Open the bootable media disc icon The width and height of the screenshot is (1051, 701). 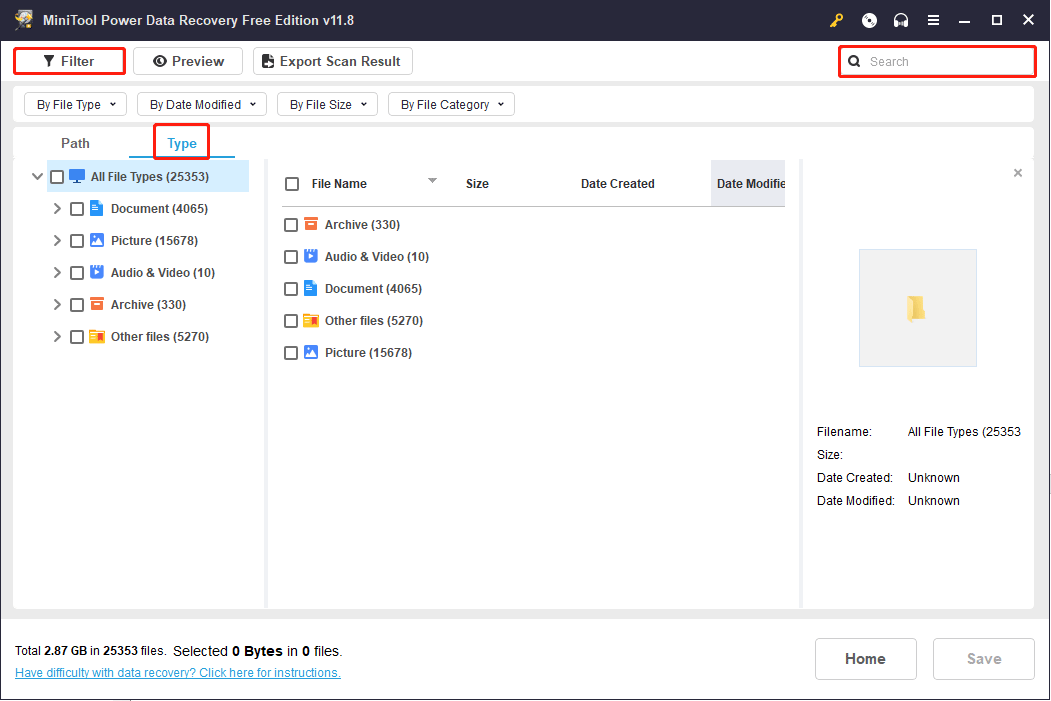point(869,21)
